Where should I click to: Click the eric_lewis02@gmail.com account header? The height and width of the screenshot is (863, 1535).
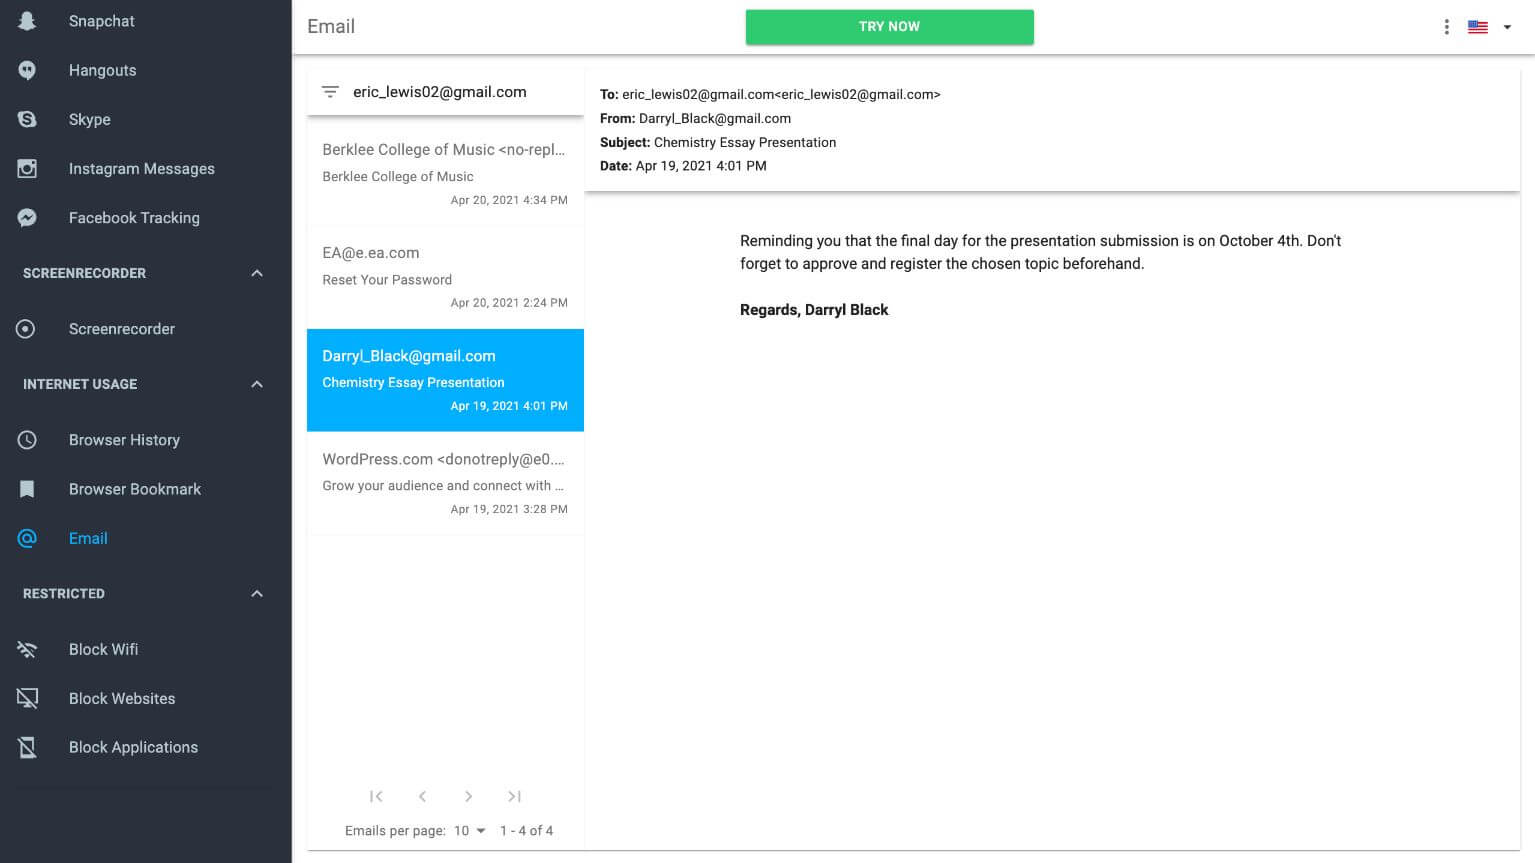coord(440,92)
